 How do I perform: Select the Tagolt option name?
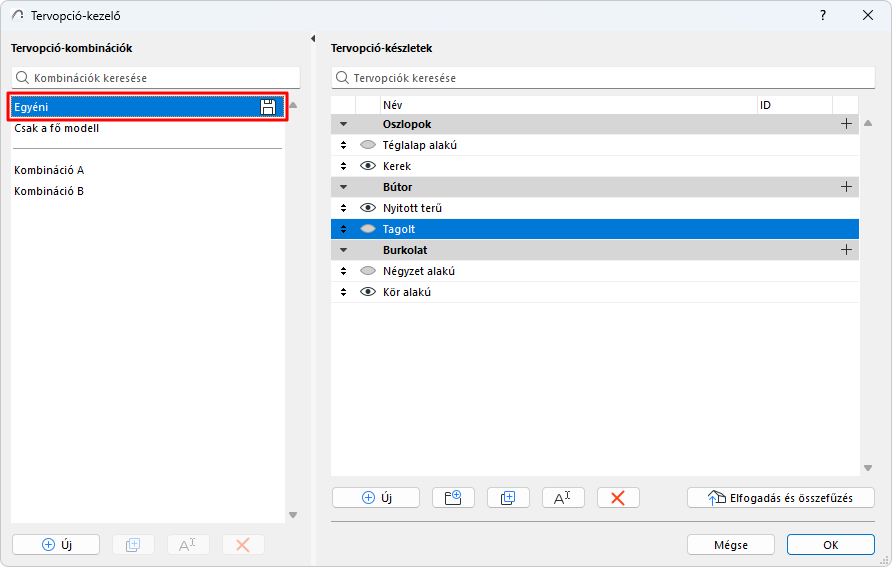(399, 229)
